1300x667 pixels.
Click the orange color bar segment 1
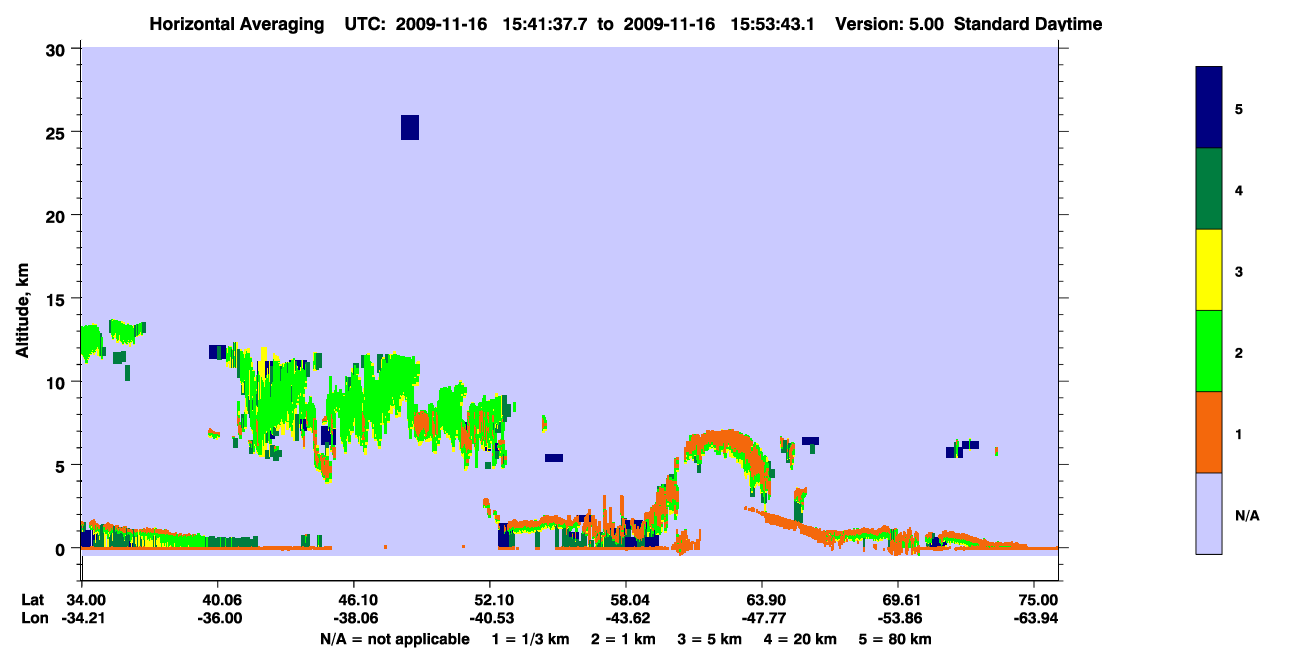[1209, 432]
